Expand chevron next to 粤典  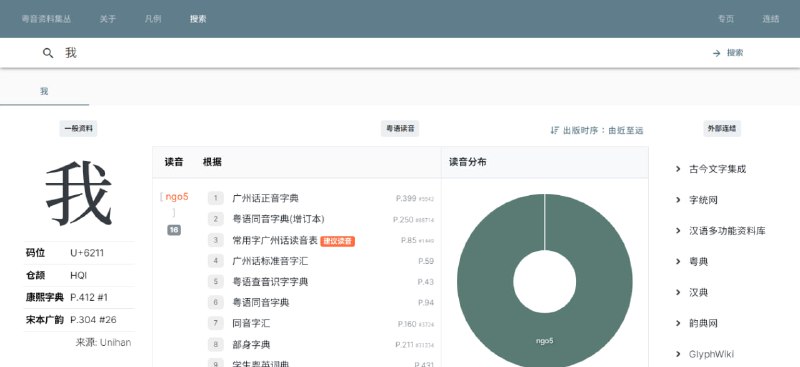678,262
